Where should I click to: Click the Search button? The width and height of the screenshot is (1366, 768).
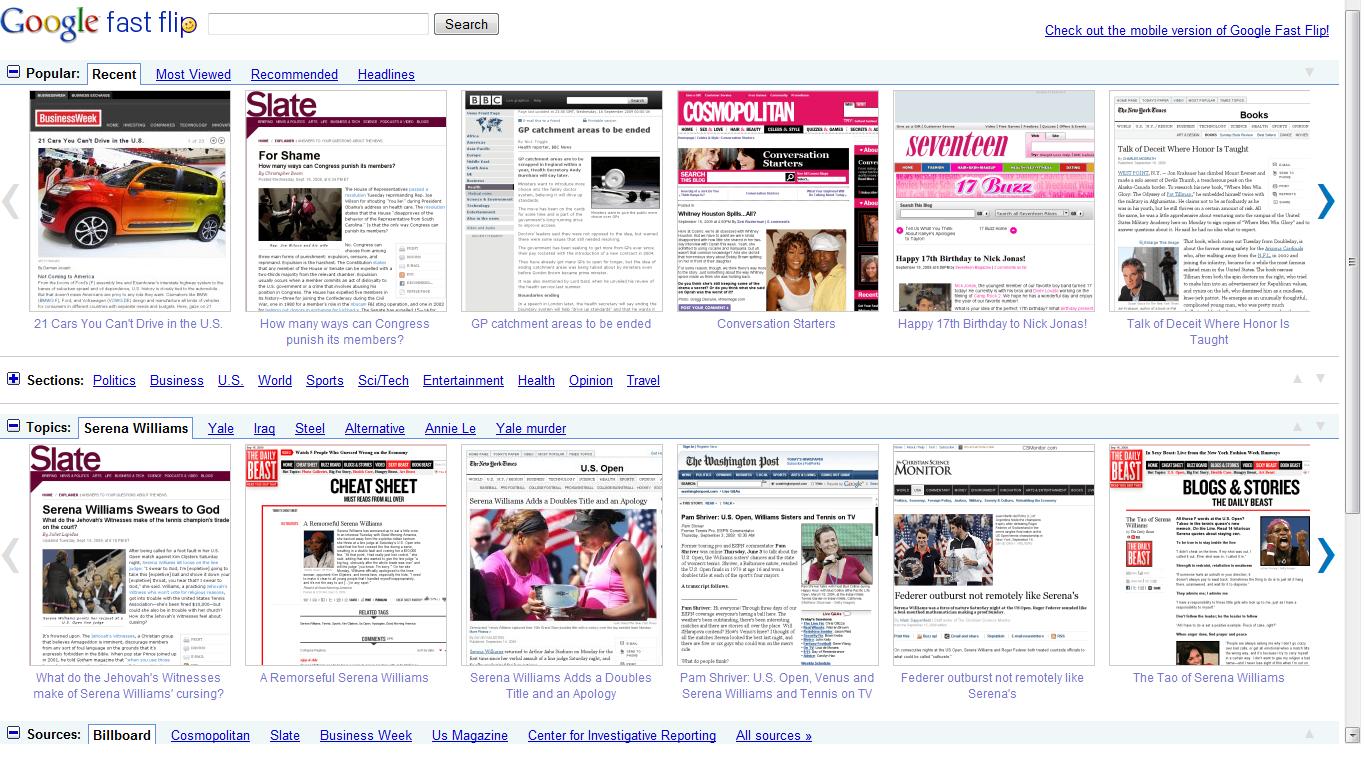click(466, 24)
